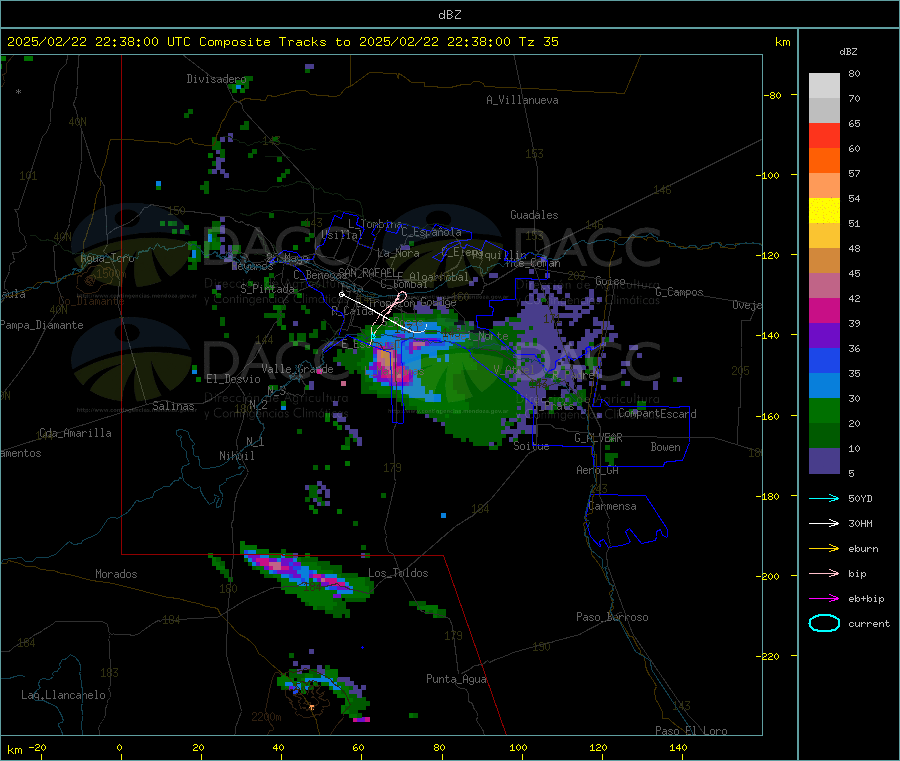Click the Tz 35 threshold text
The height and width of the screenshot is (761, 900).
pyautogui.click(x=538, y=42)
